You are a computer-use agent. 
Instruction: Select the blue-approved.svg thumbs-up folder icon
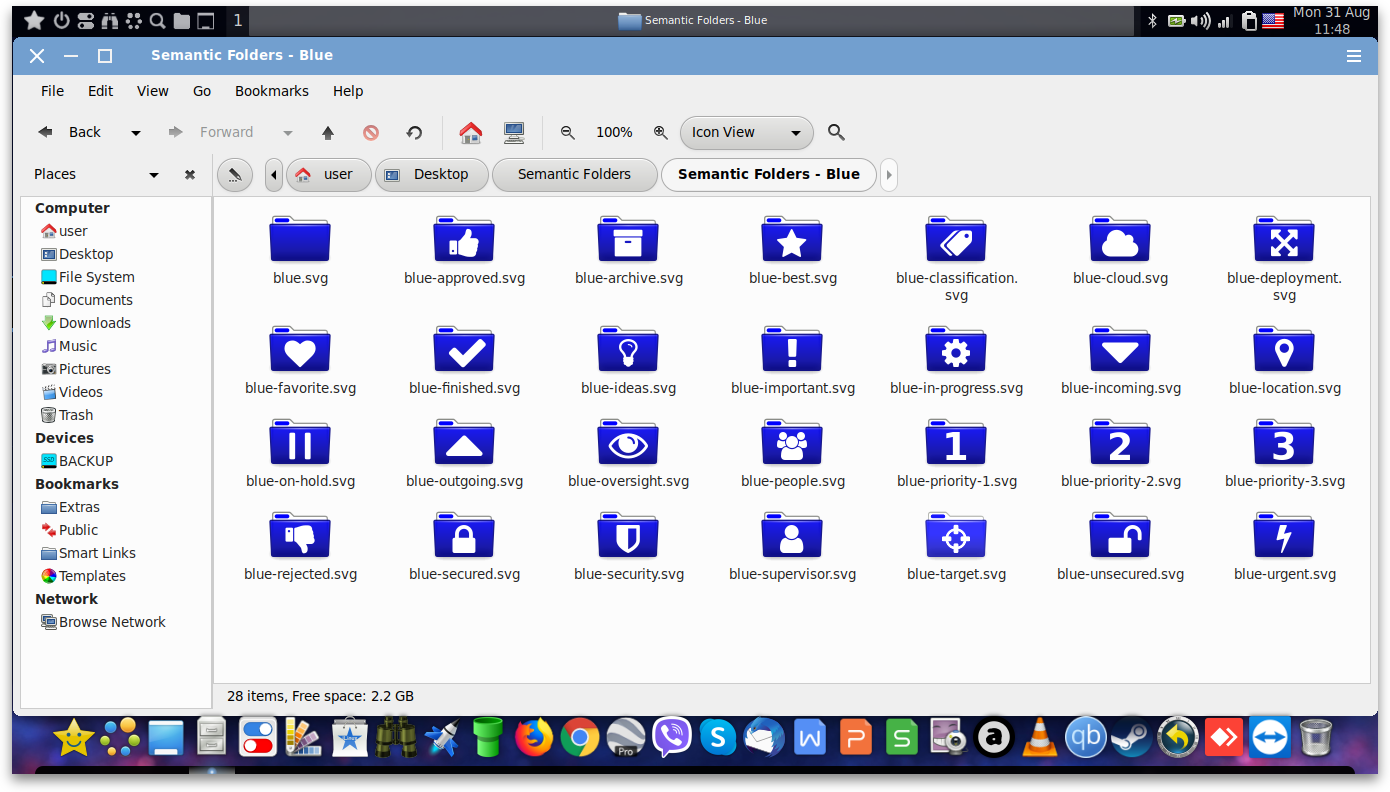coord(464,239)
